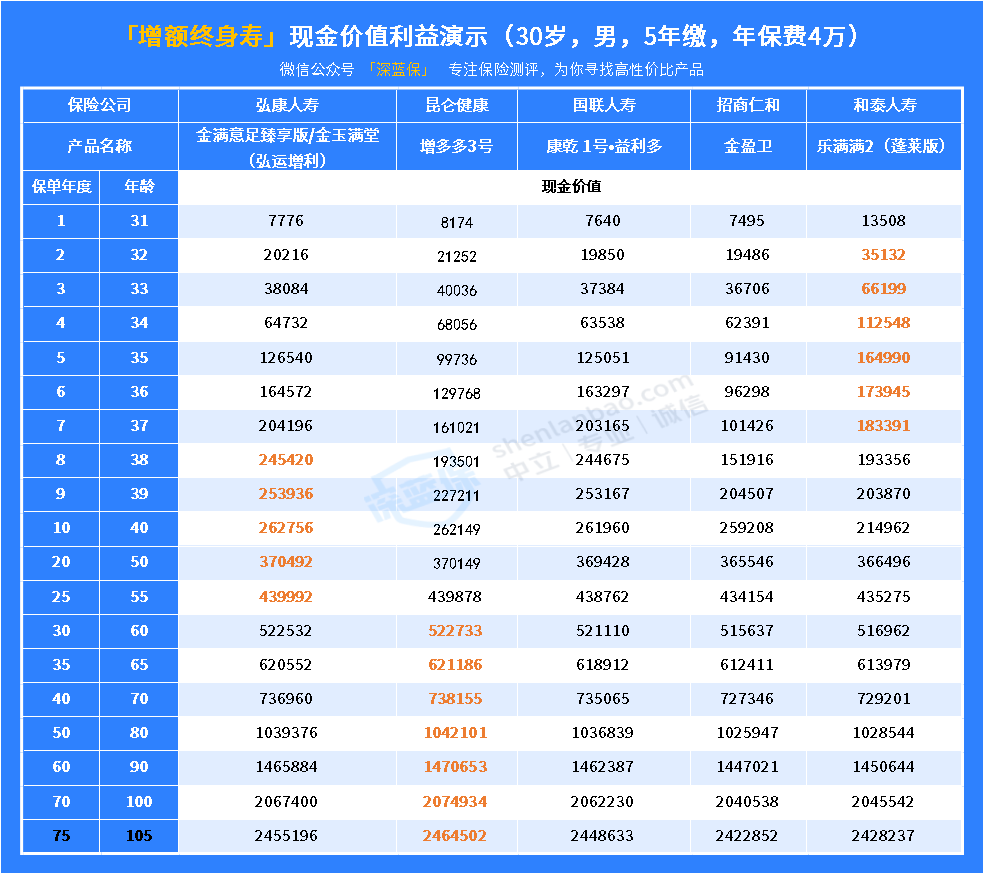Select the 招商仁和 company header
Screen dimensions: 985x873
pos(748,105)
